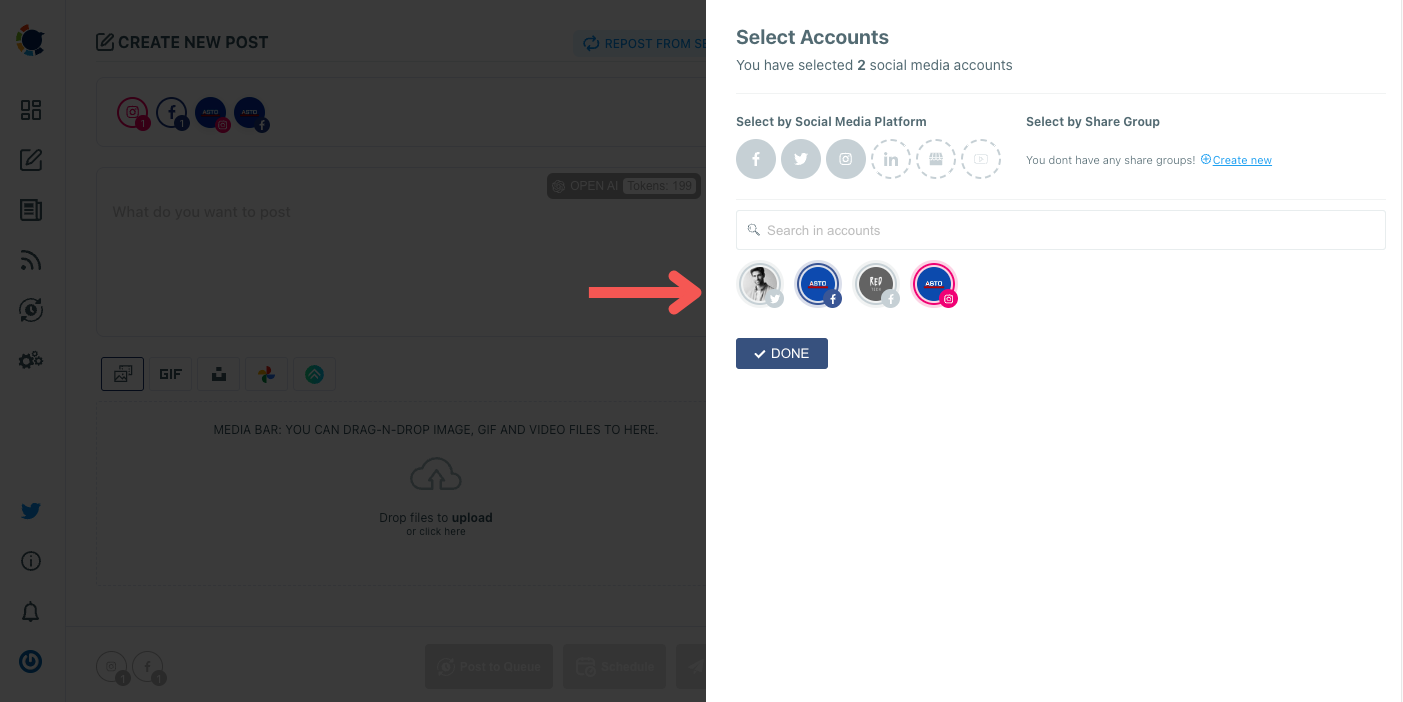Open the dashboard grid icon in sidebar
The image size is (1403, 702).
point(31,110)
